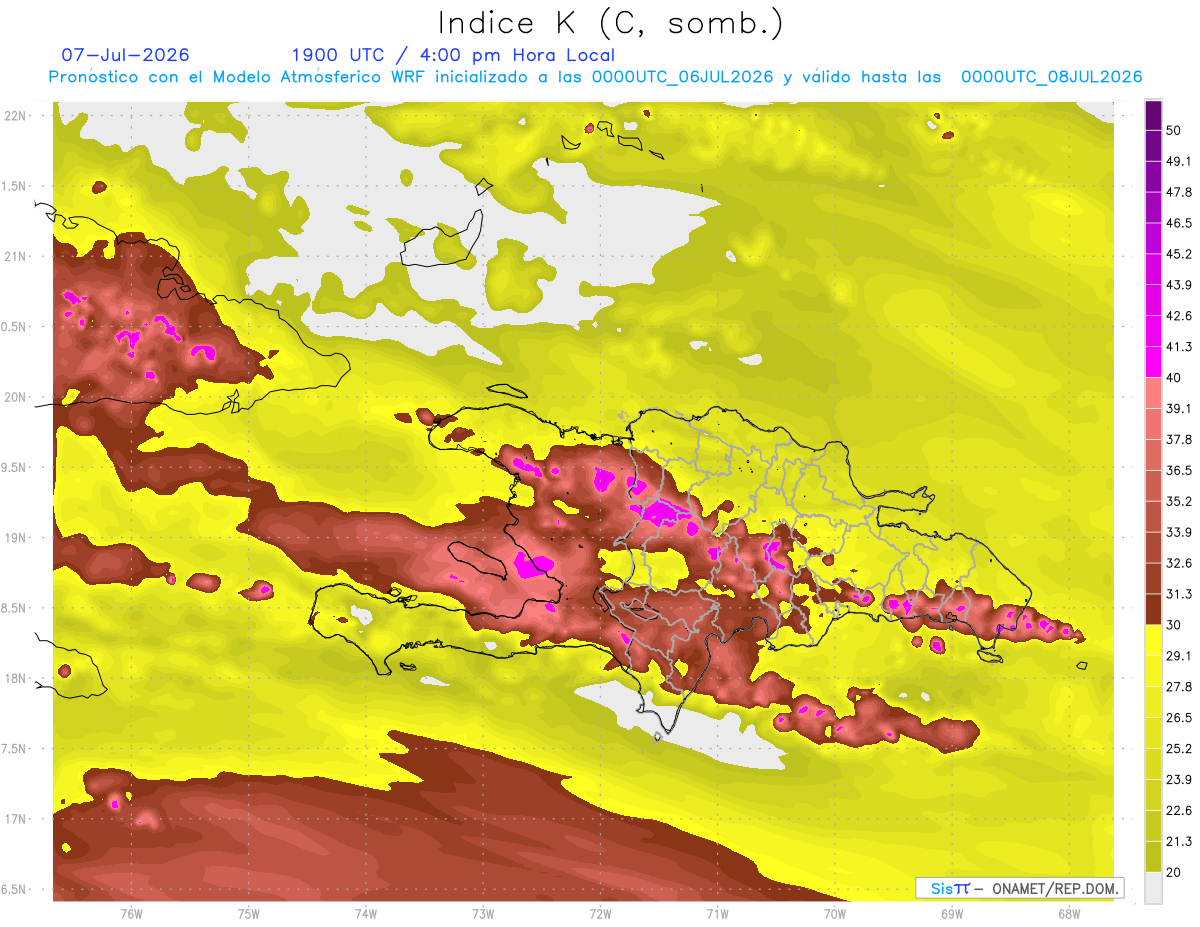This screenshot has height=927, width=1200.
Task: Click the legend value 32.6
Action: [x=1178, y=563]
